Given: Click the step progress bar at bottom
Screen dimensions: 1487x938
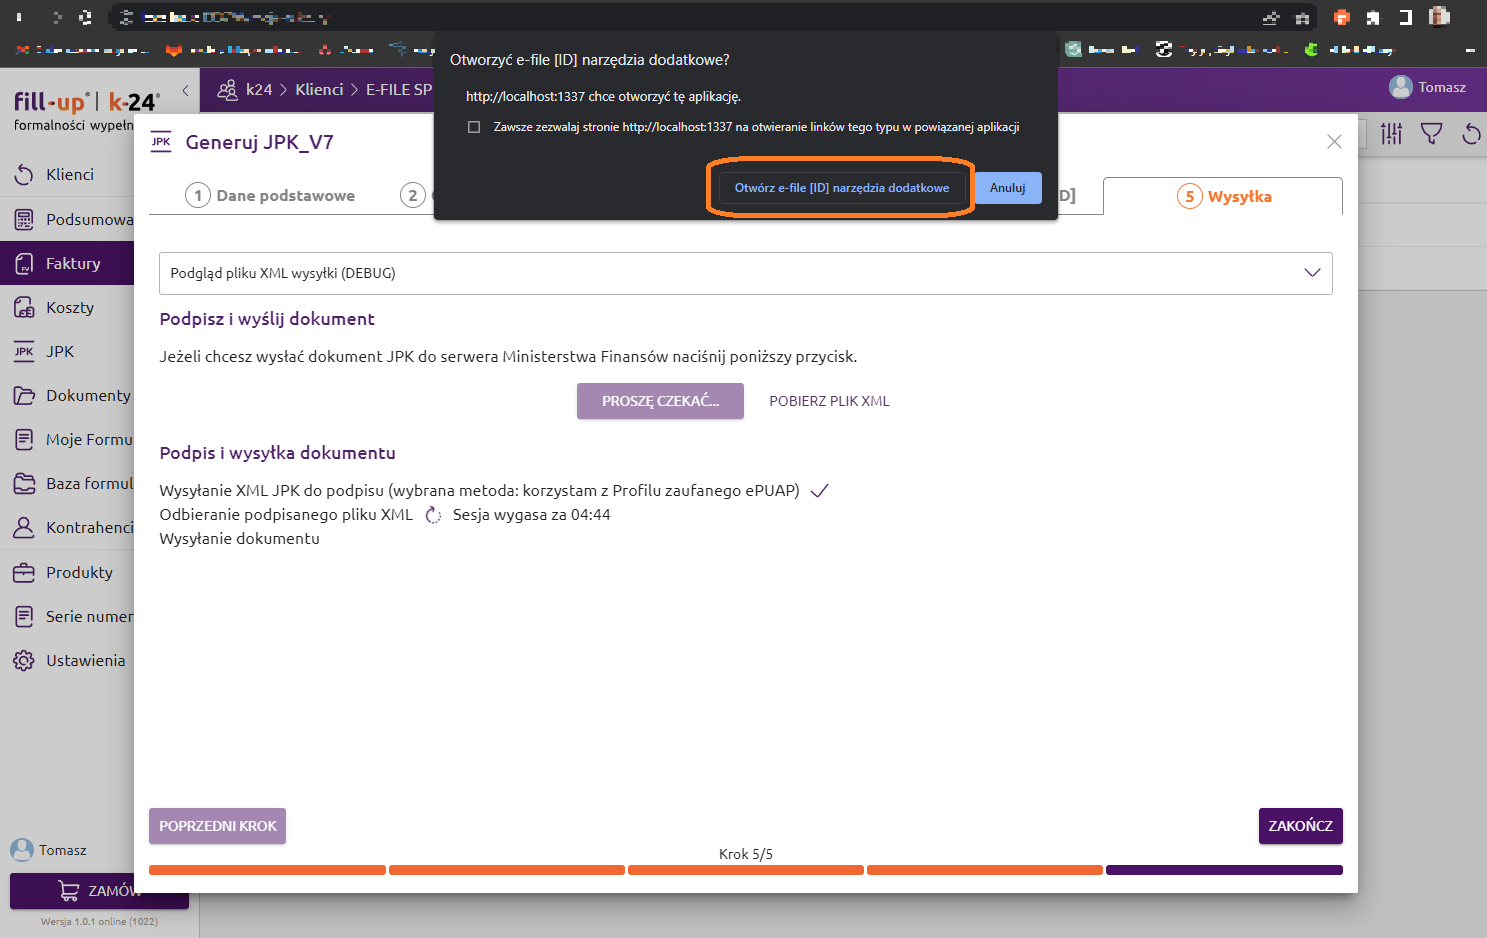Looking at the screenshot, I should (x=745, y=870).
